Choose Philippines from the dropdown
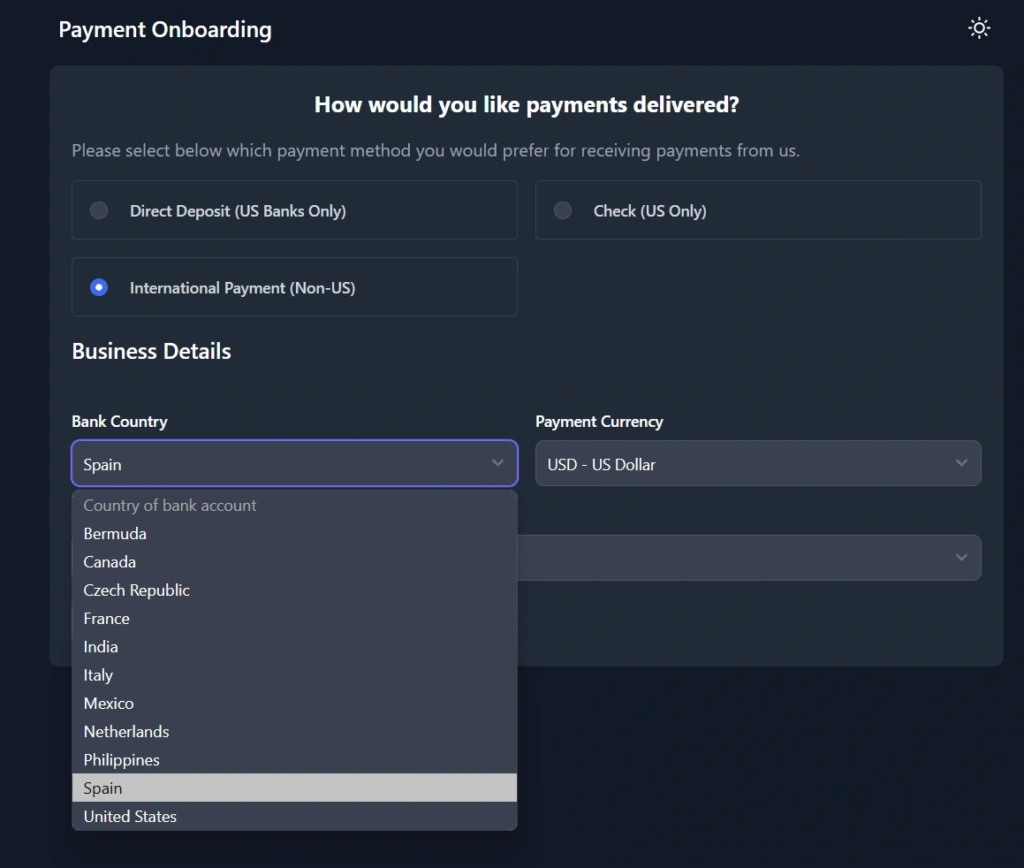Screen dimensions: 1024x868 (x=121, y=760)
